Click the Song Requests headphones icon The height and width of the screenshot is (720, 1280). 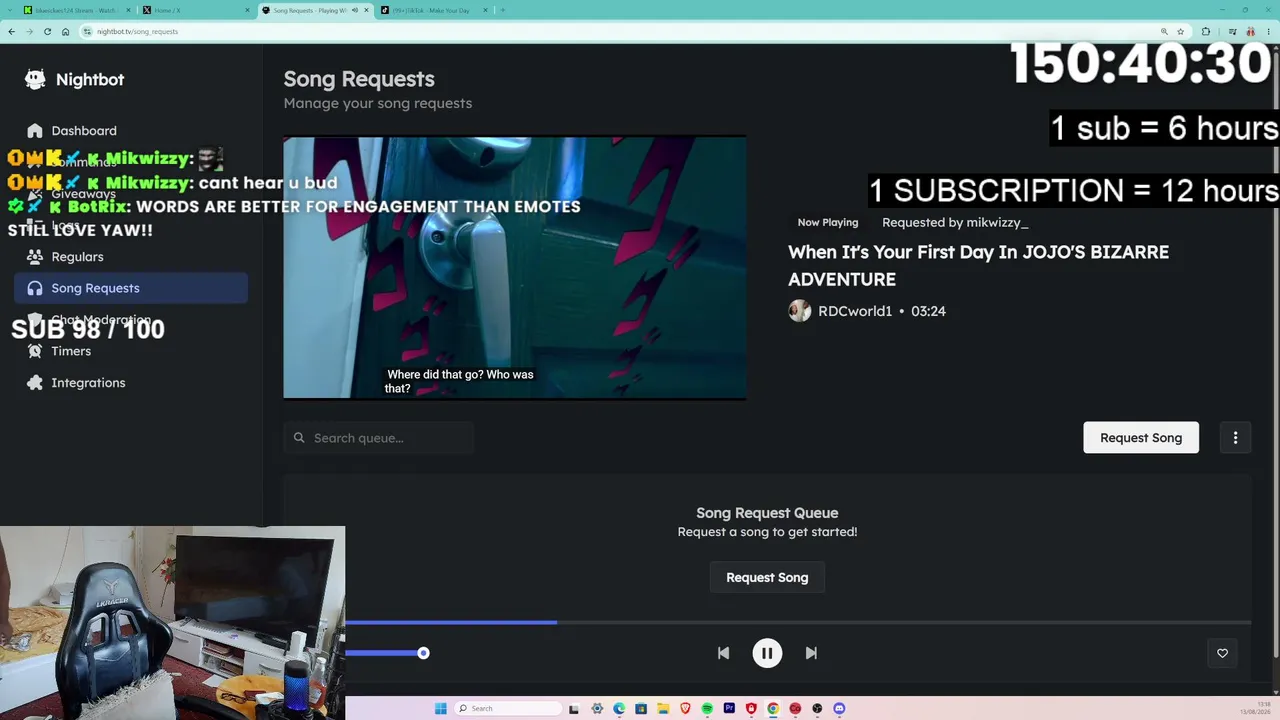pos(35,288)
